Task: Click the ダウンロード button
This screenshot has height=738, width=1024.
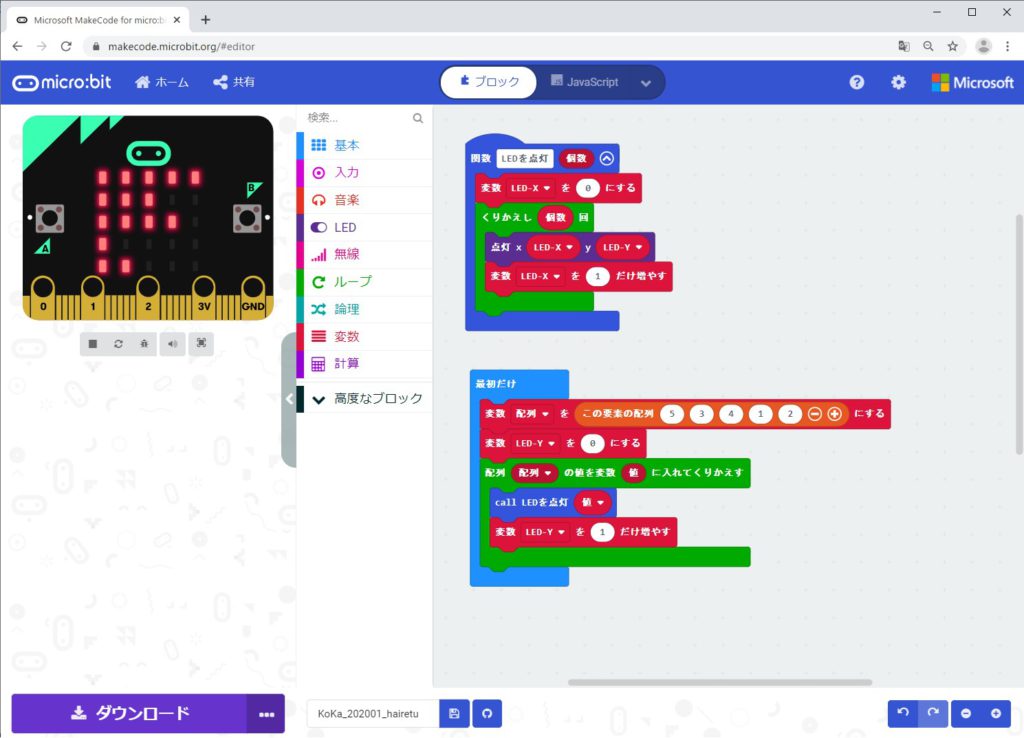Action: click(129, 713)
